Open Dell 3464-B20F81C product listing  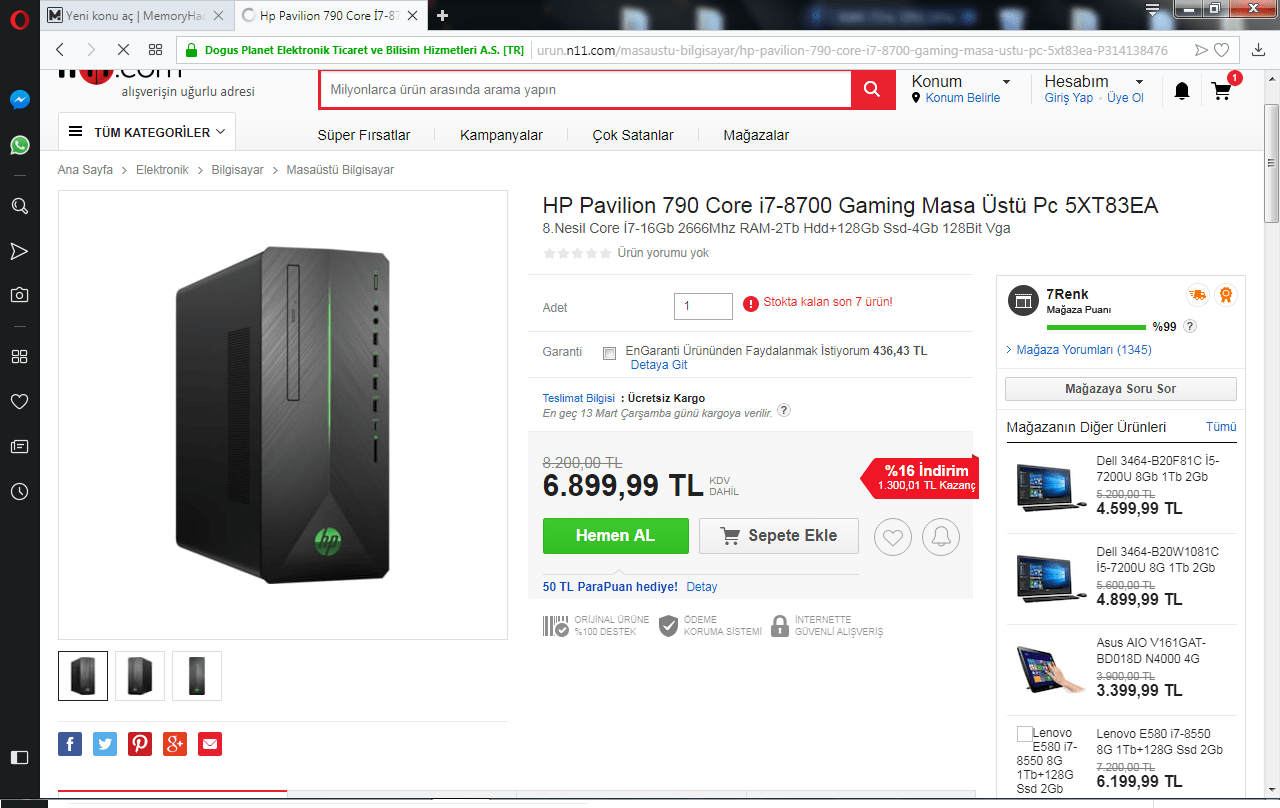(1121, 485)
